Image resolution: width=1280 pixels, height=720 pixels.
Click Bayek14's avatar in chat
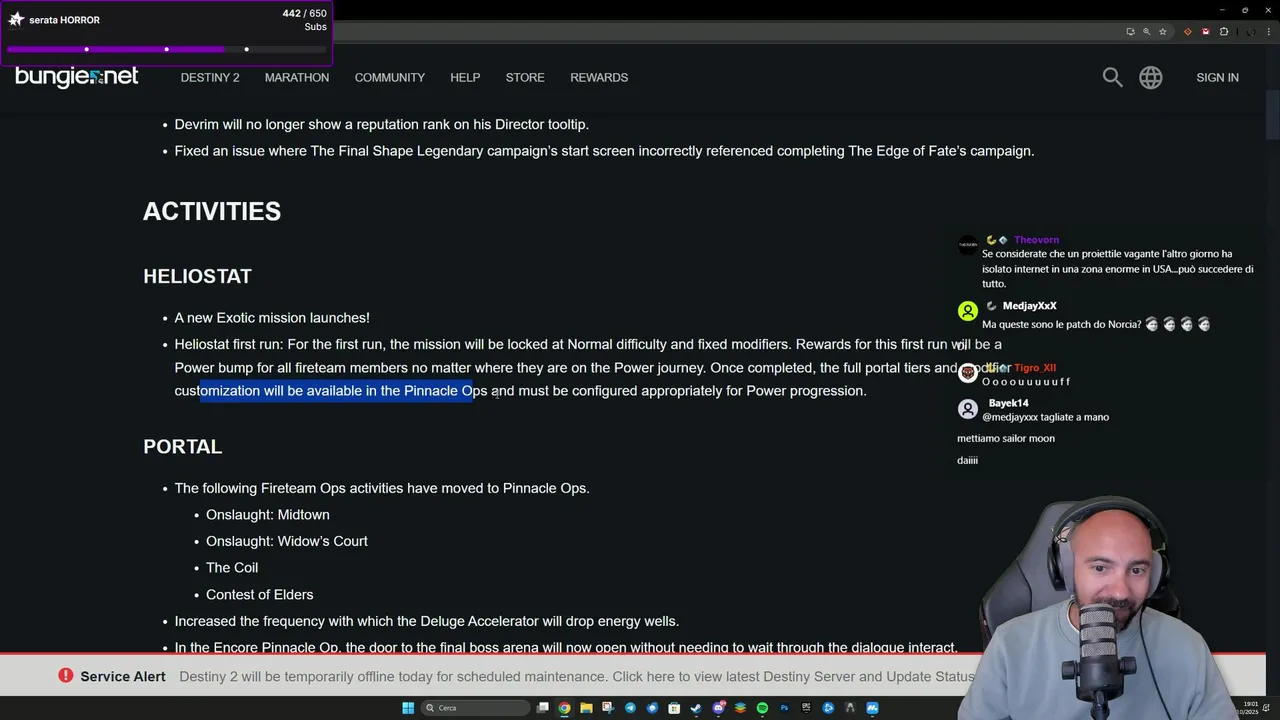click(x=967, y=409)
